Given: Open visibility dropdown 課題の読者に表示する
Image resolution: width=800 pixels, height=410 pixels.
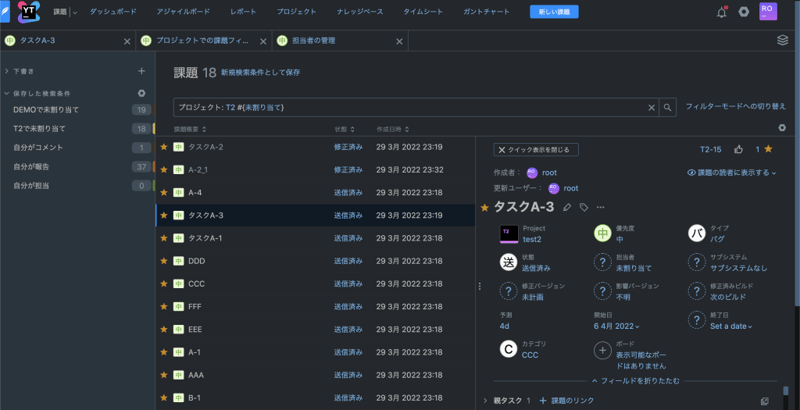Looking at the screenshot, I should point(732,173).
